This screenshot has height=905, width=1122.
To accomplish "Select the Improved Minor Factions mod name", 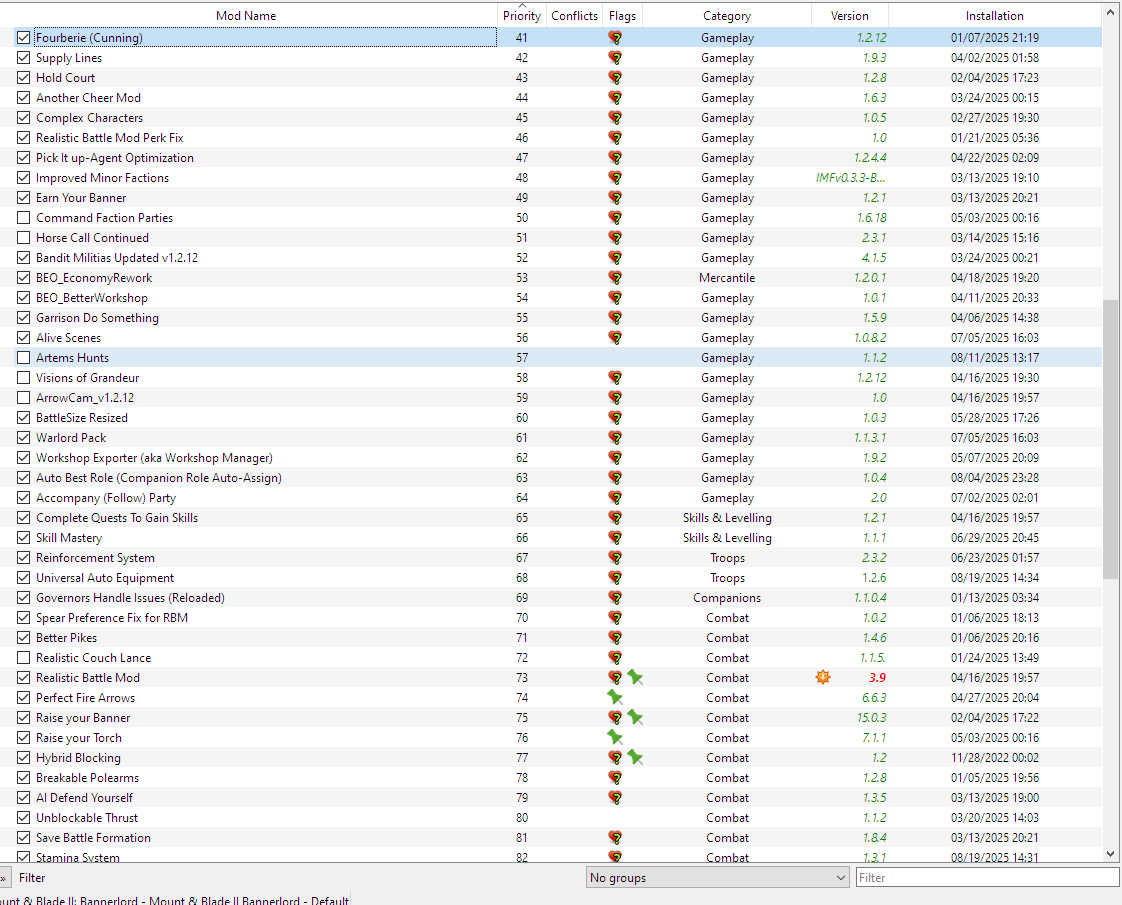I will 102,177.
